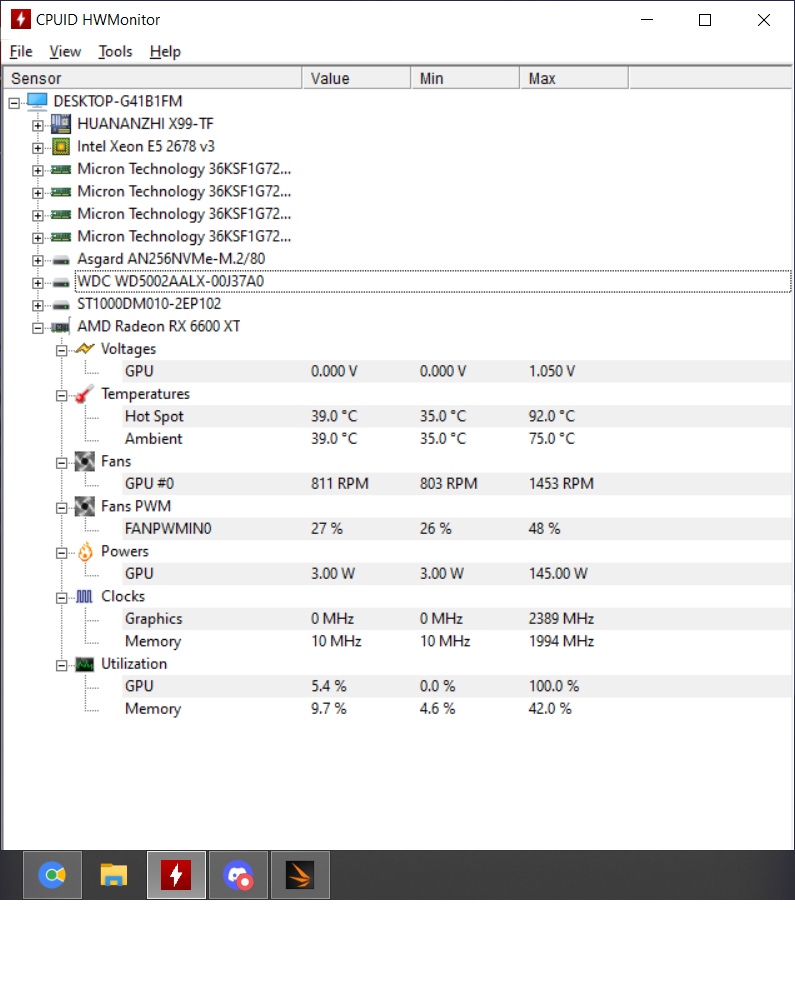Click the fan icon beside Fans
This screenshot has height=991, width=795.
[85, 461]
